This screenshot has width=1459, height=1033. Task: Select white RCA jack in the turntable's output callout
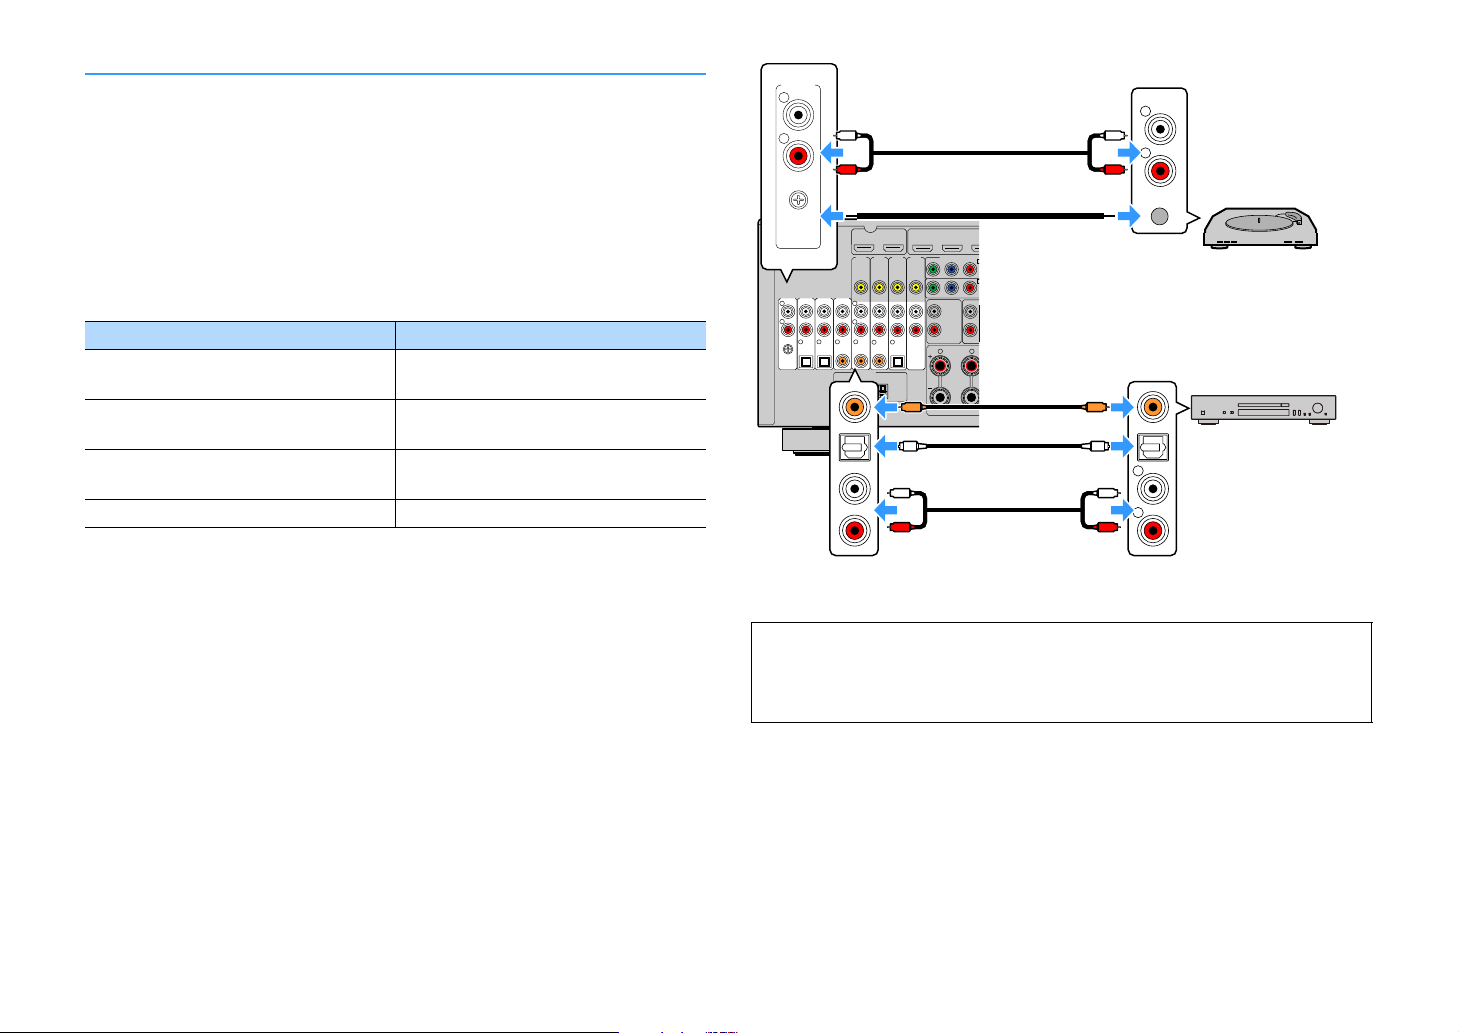pos(1159,129)
